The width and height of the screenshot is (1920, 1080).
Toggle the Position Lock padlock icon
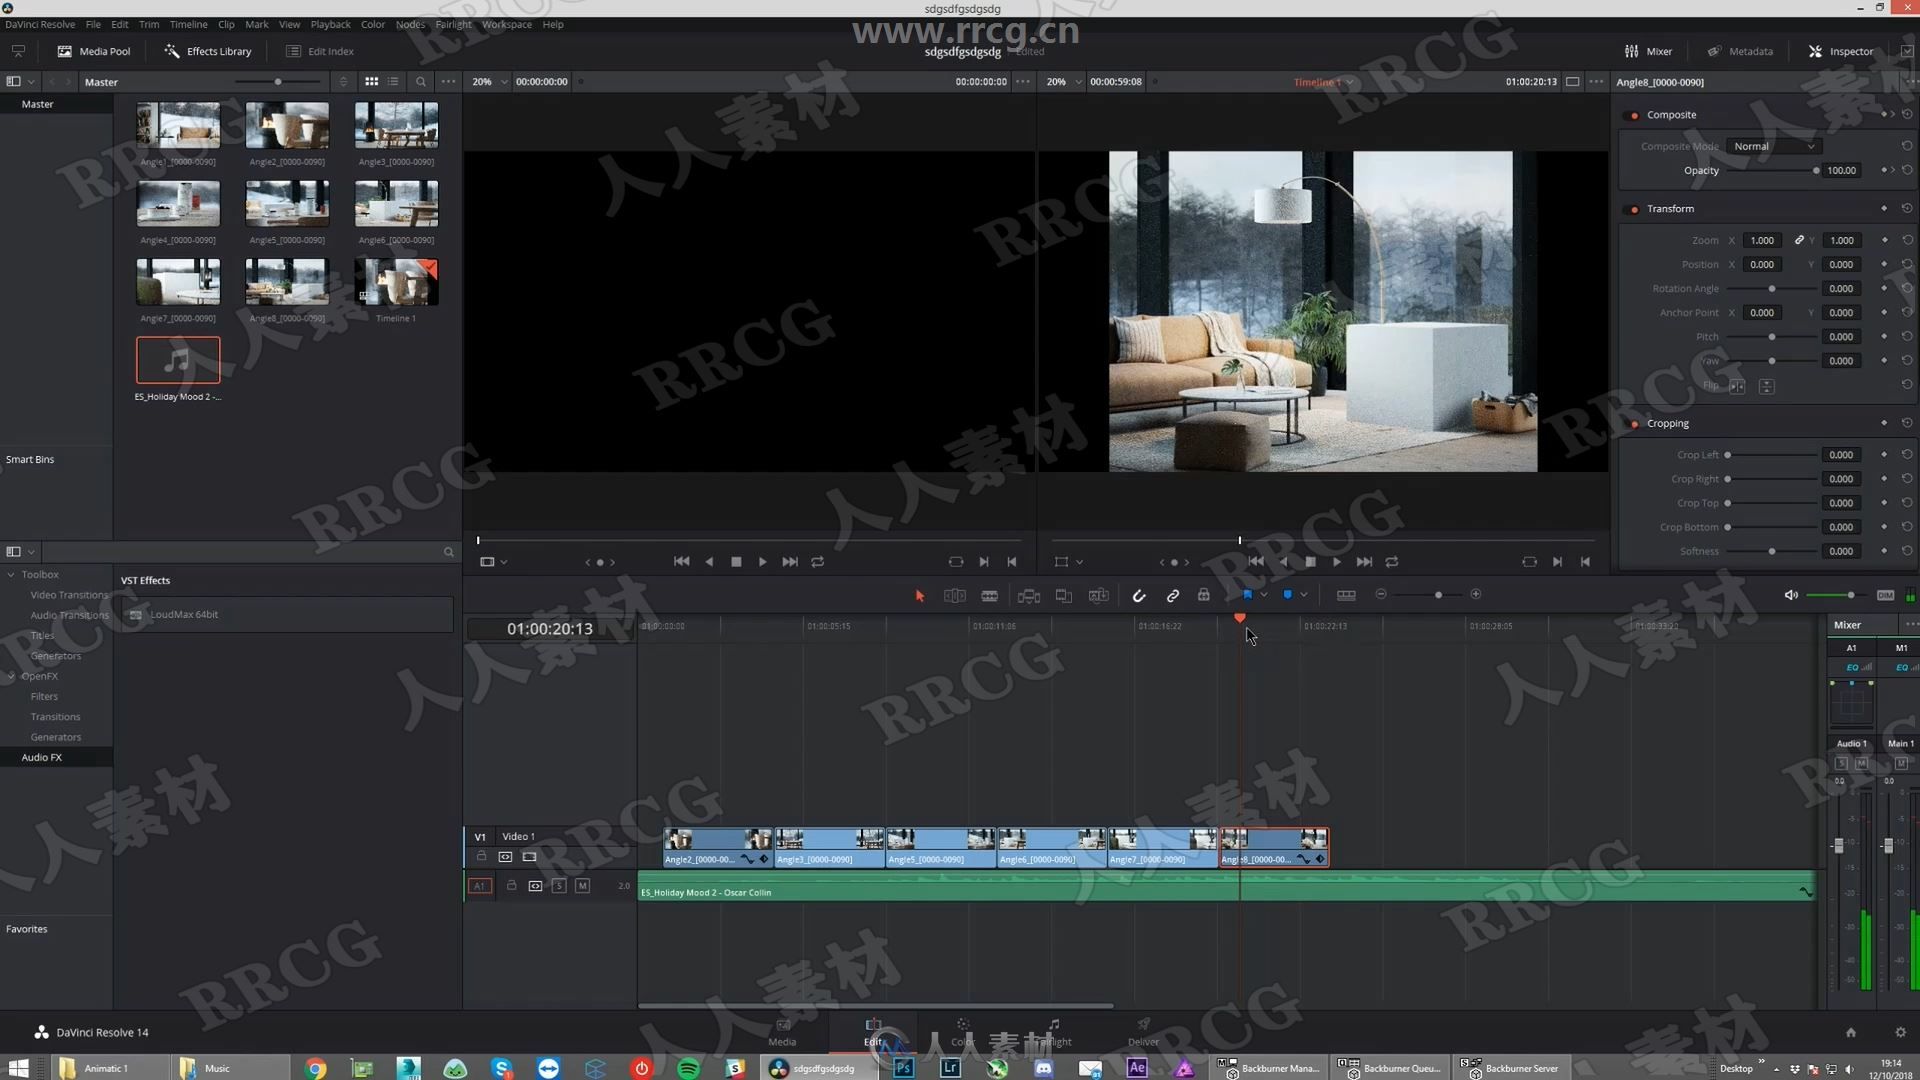coord(1204,595)
